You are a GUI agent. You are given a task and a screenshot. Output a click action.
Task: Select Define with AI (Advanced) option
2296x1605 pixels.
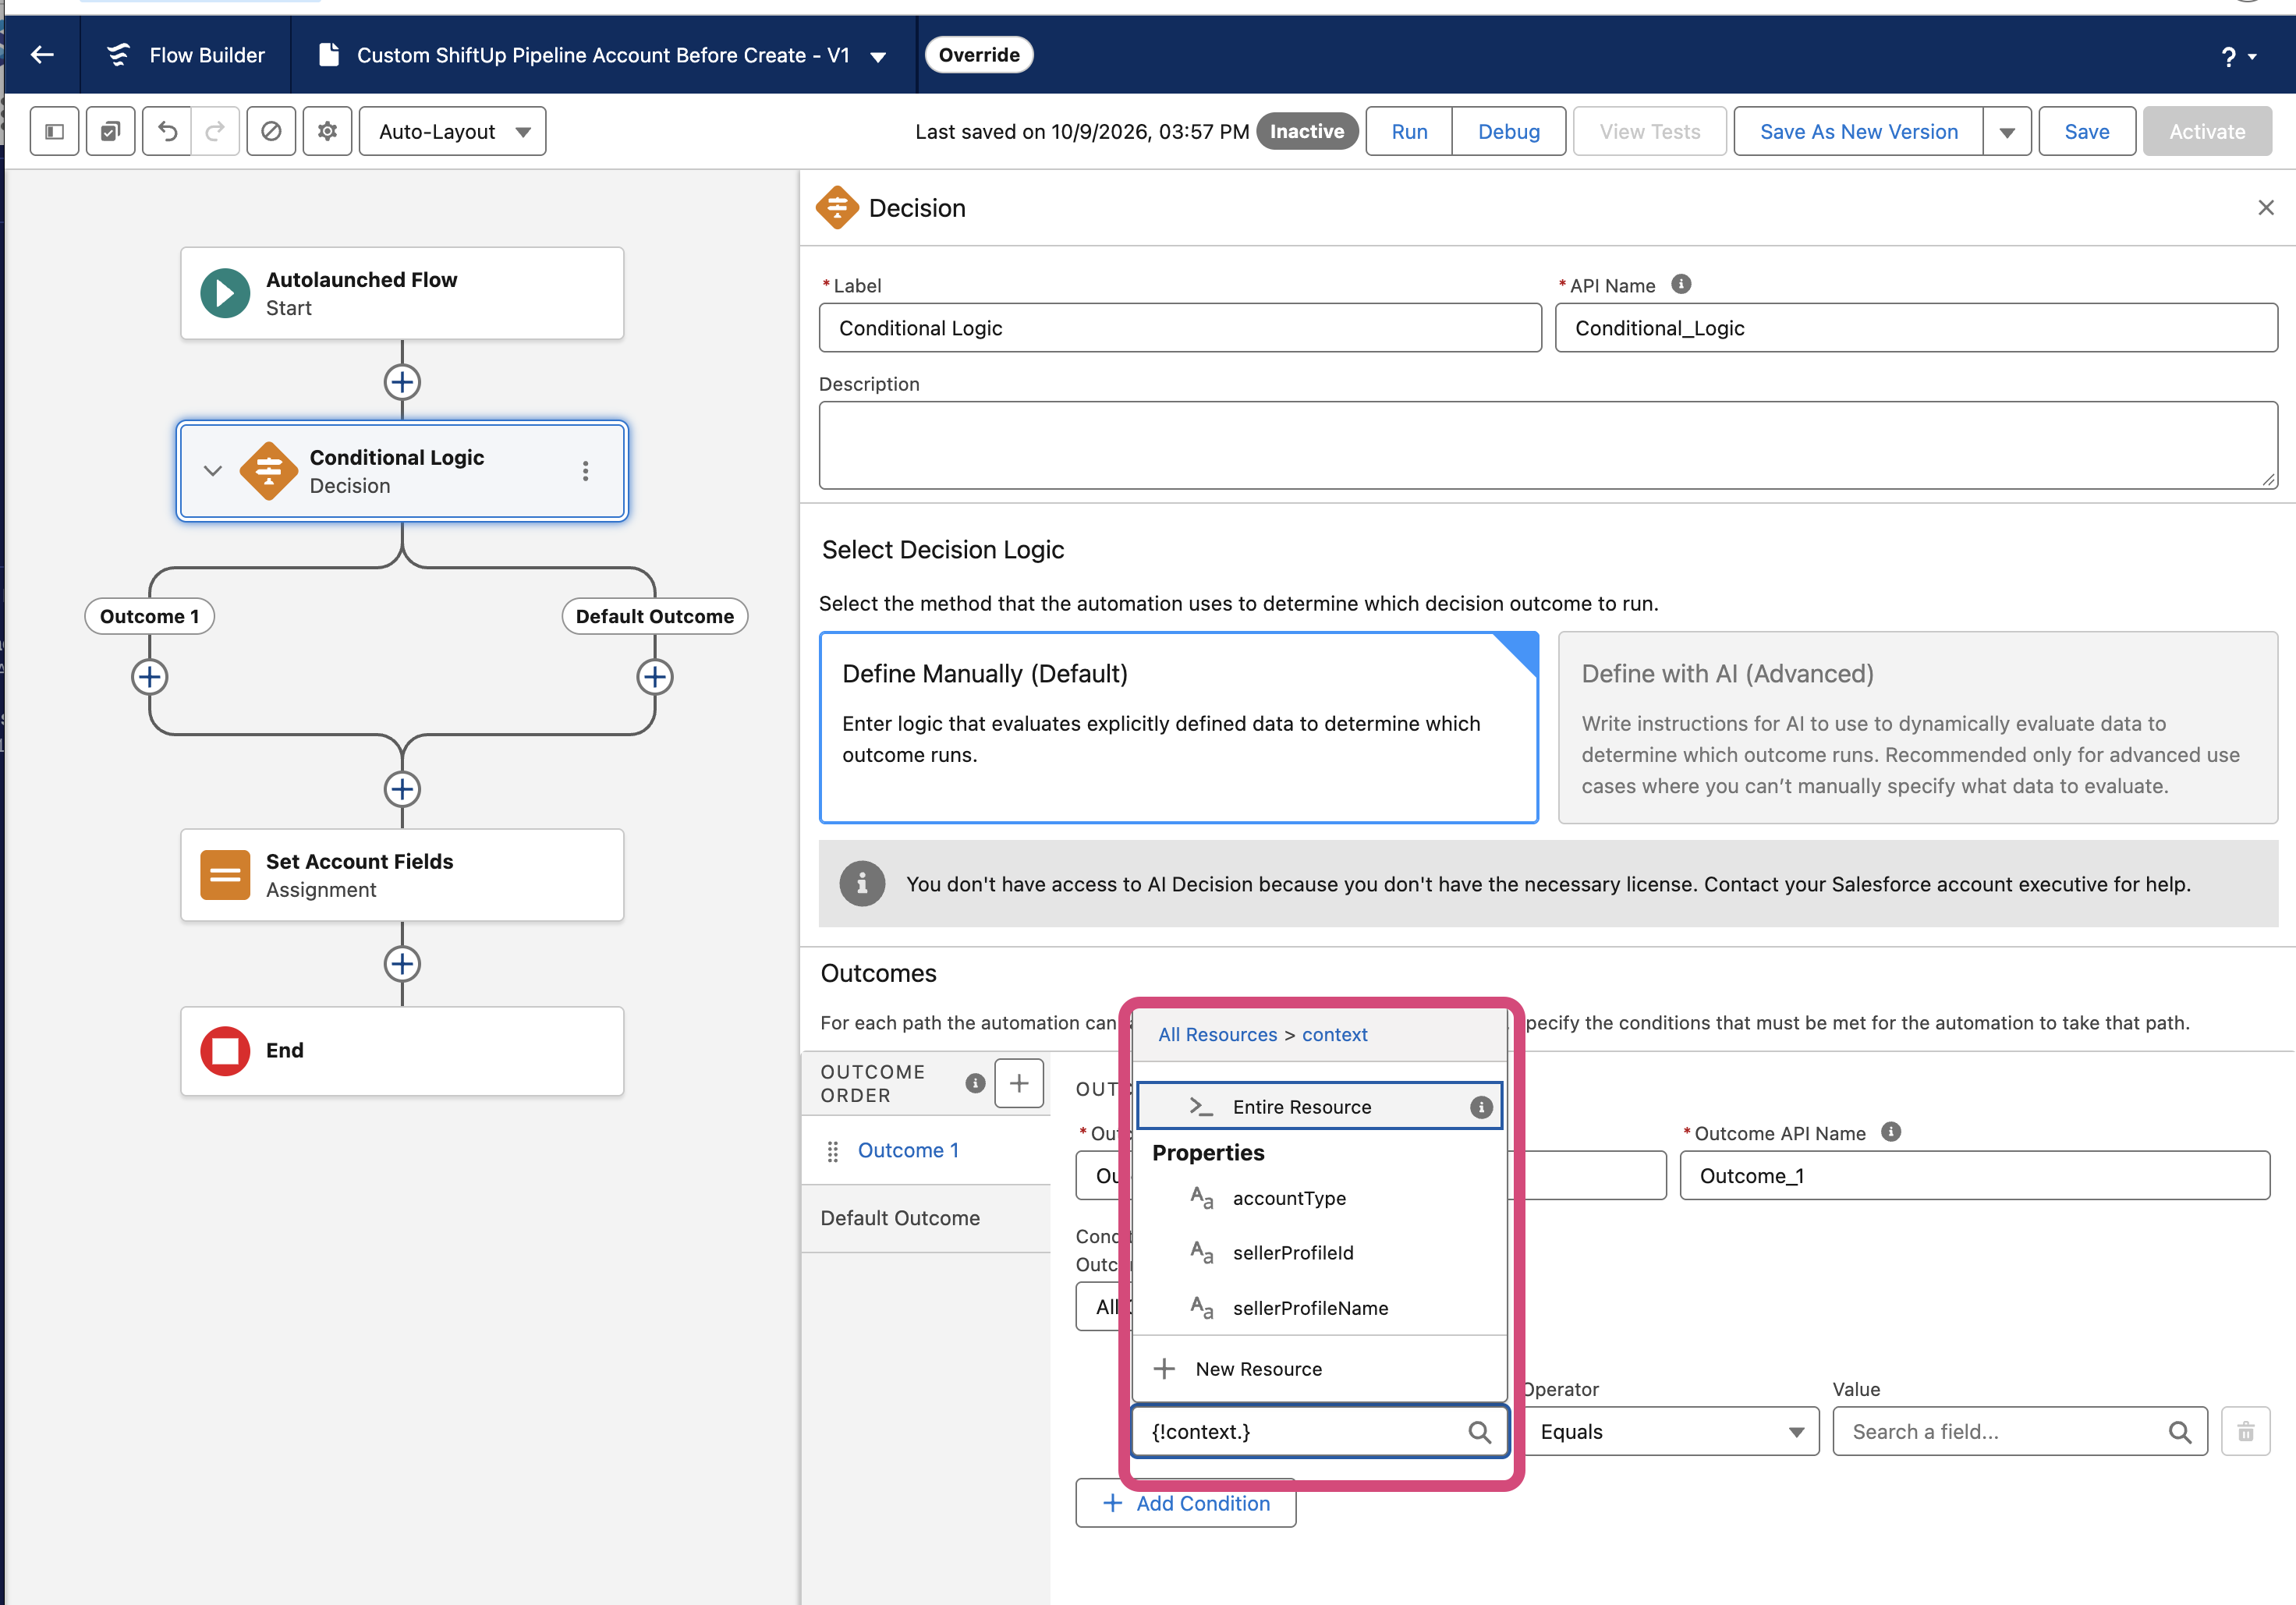pos(1918,727)
